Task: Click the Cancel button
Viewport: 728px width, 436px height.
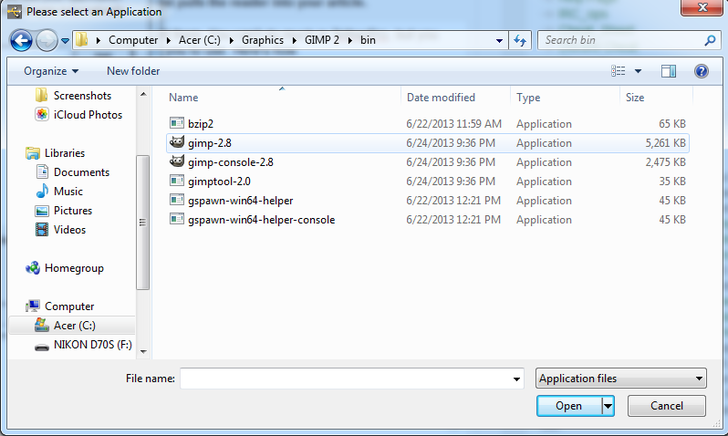Action: tap(666, 406)
